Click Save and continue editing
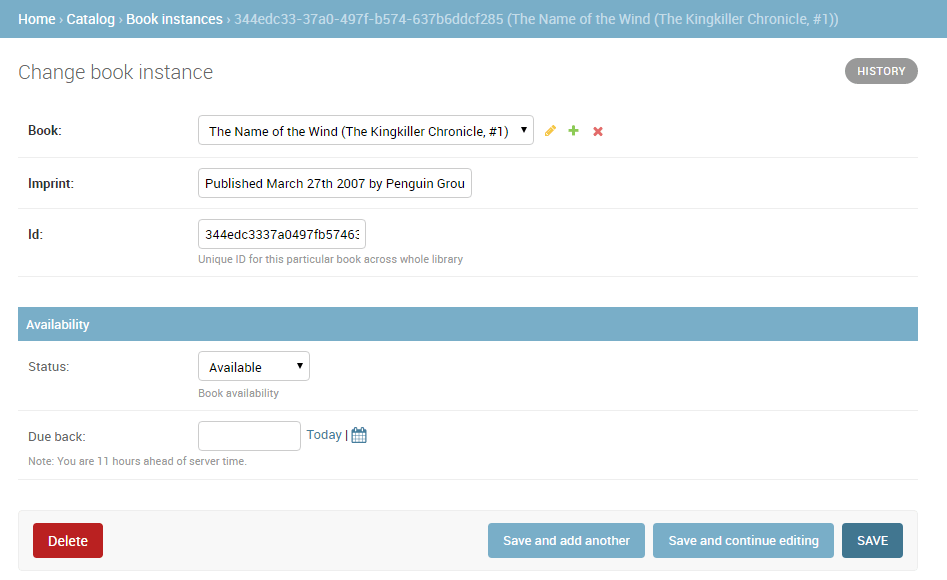947x580 pixels. (743, 540)
